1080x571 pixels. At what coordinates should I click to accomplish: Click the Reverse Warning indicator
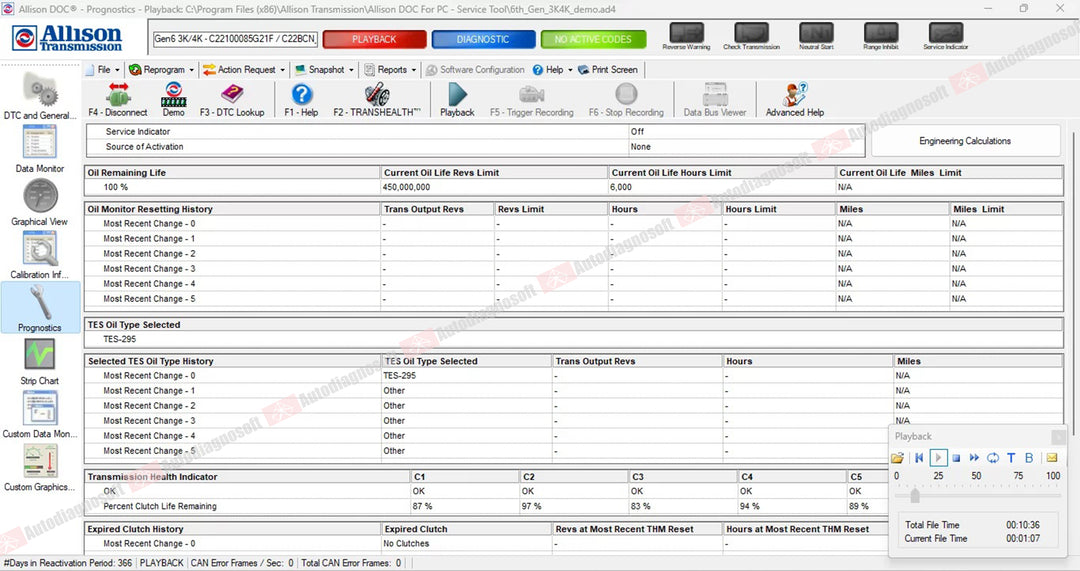pyautogui.click(x=686, y=37)
